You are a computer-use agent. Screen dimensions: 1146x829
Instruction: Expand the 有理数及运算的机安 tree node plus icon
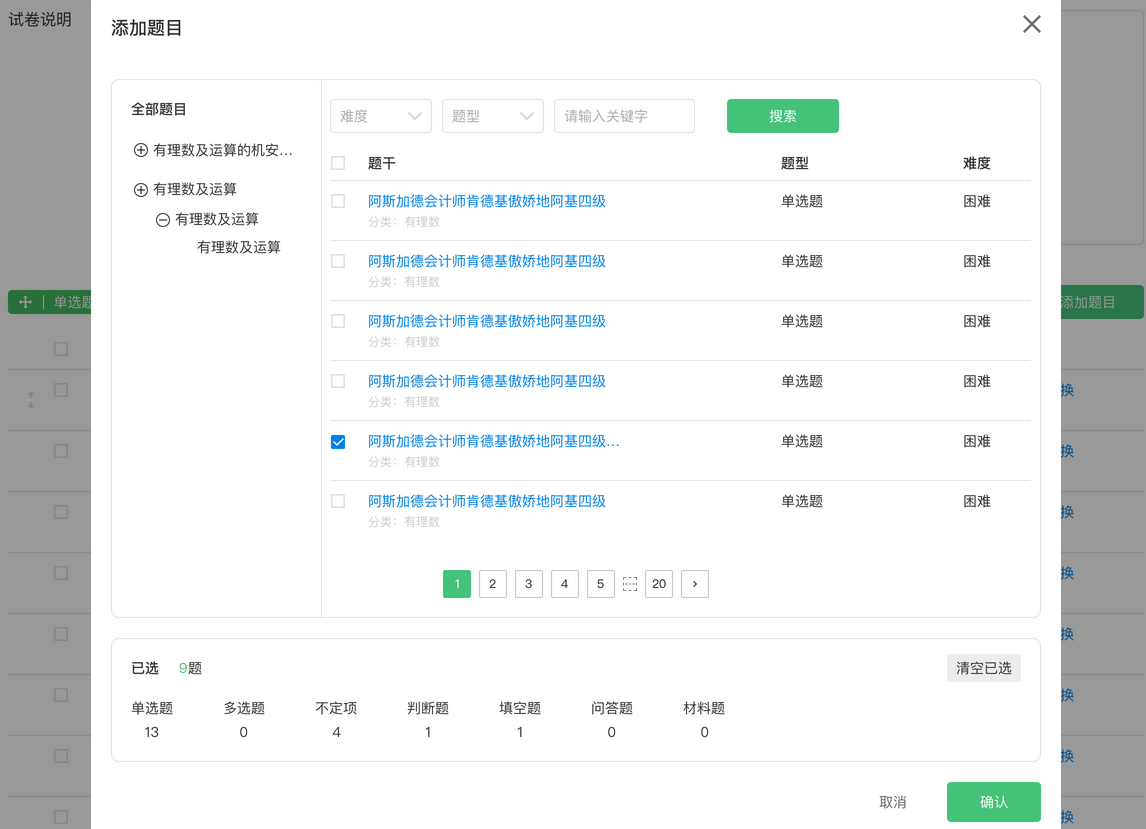[x=141, y=150]
